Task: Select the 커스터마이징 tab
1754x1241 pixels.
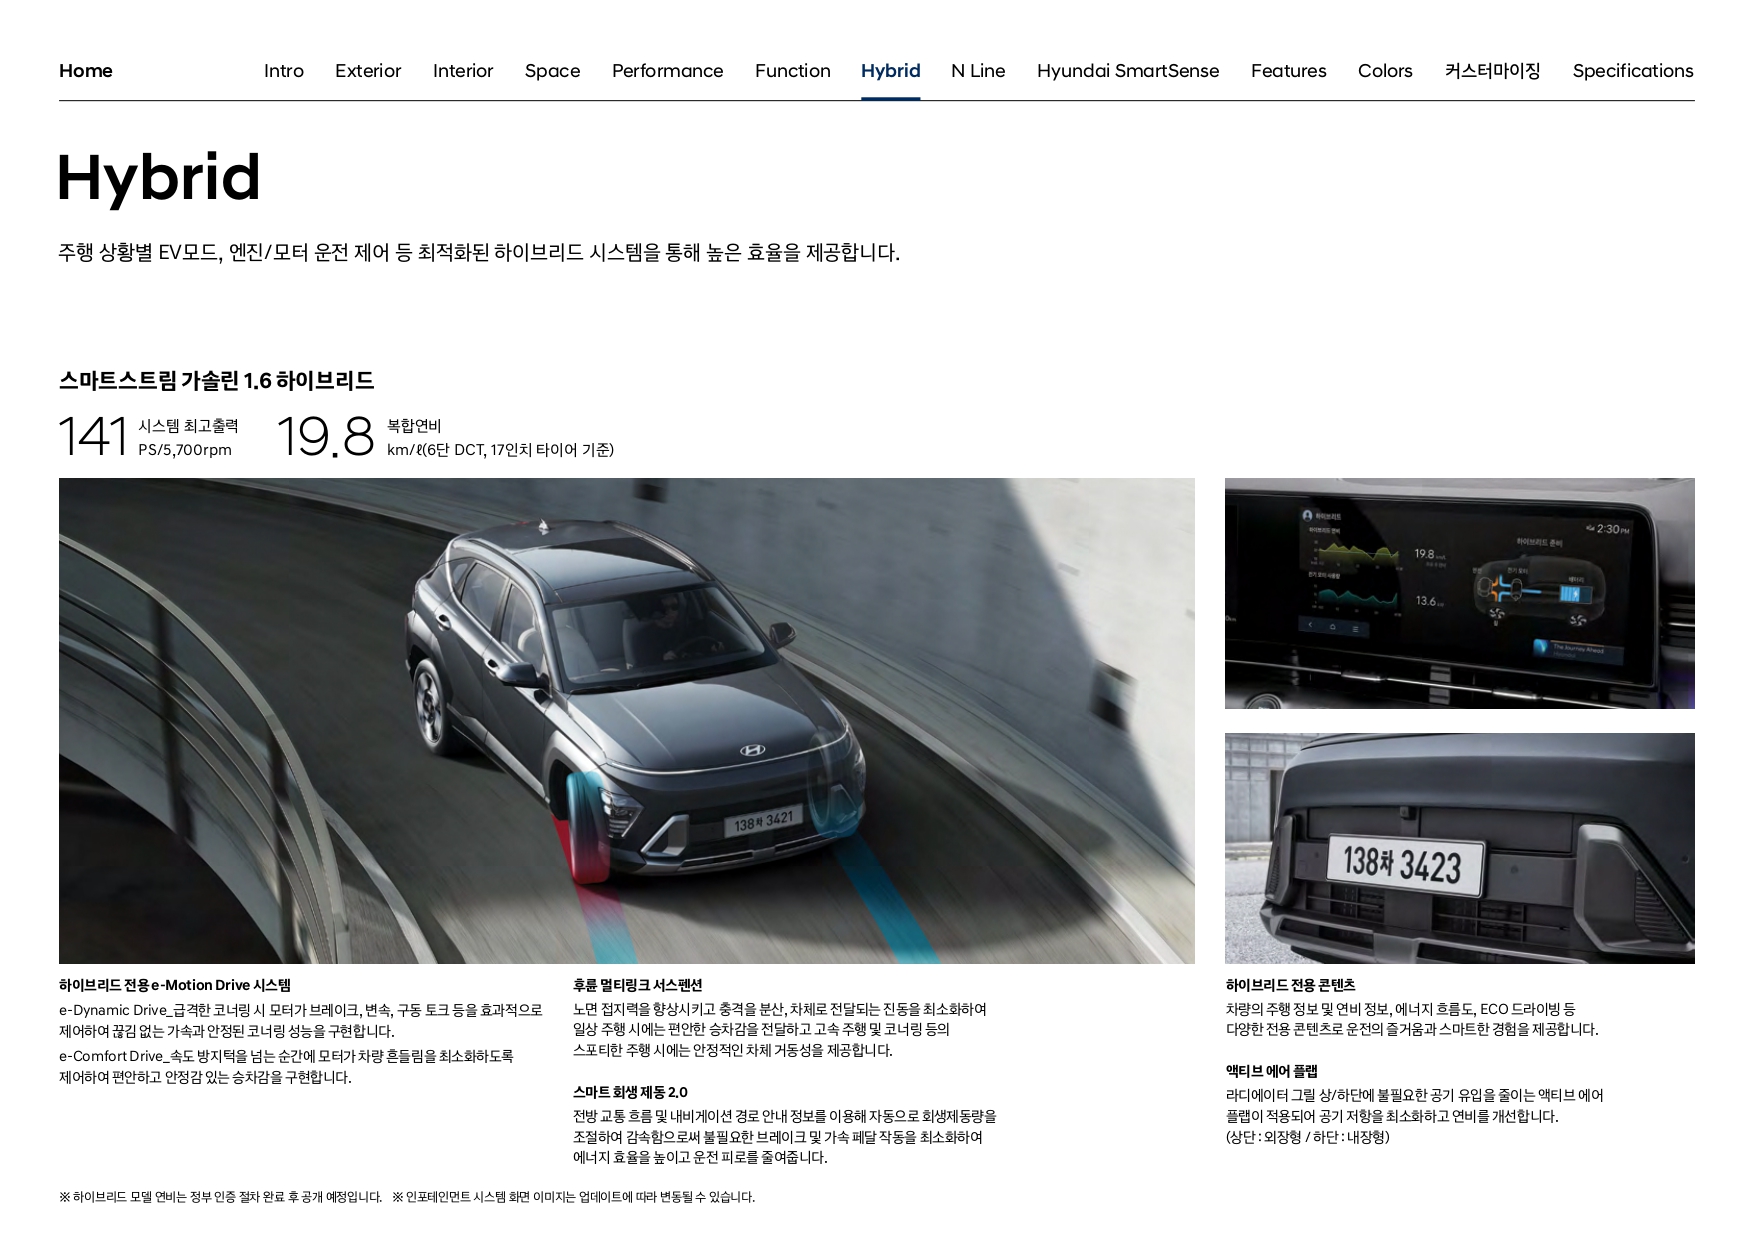Action: pyautogui.click(x=1492, y=71)
